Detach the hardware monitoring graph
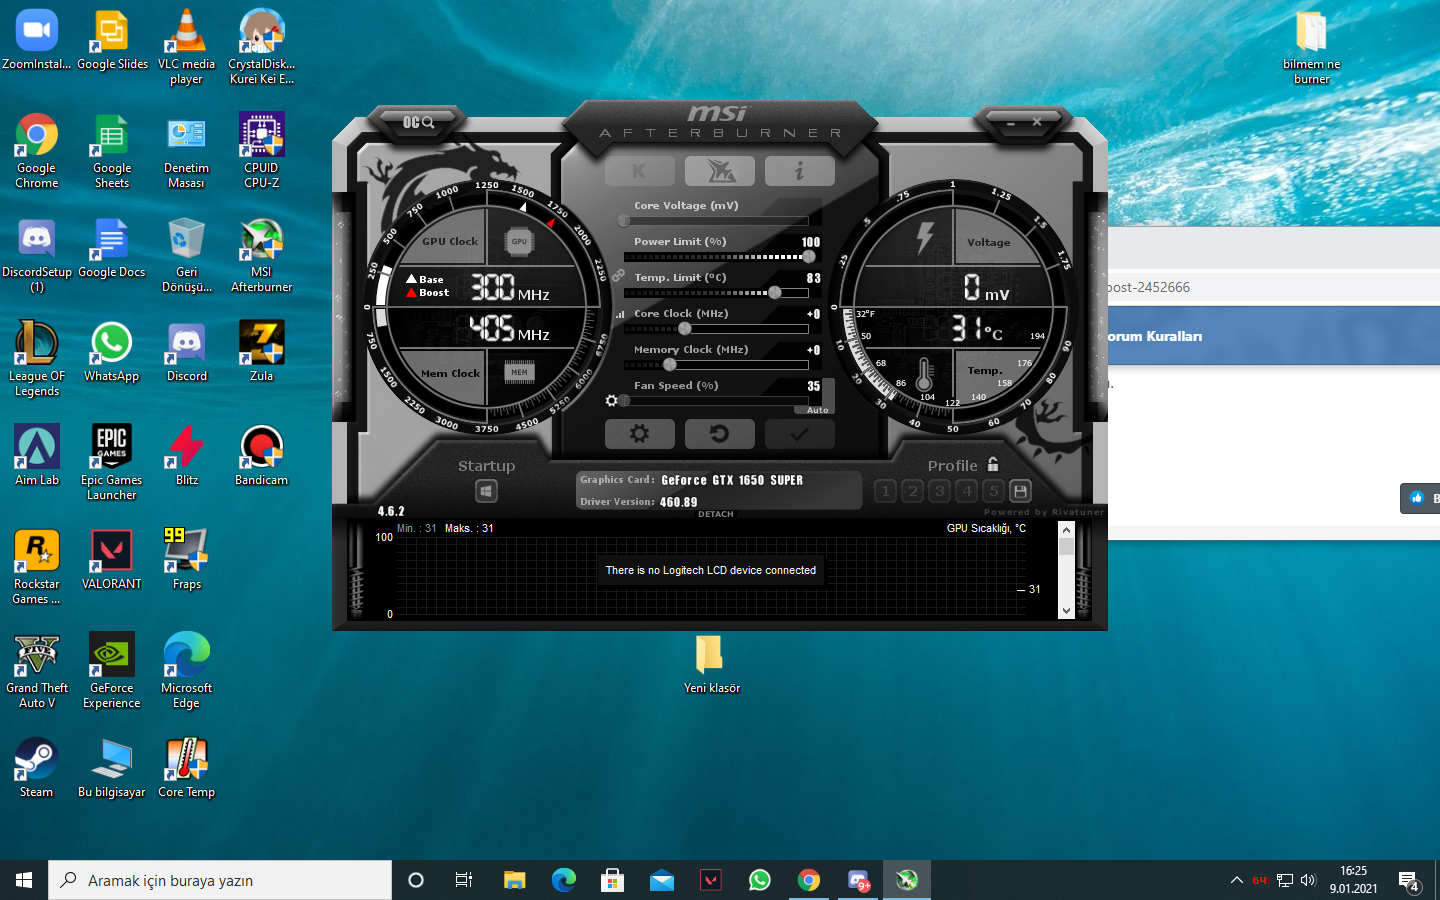 pos(716,514)
